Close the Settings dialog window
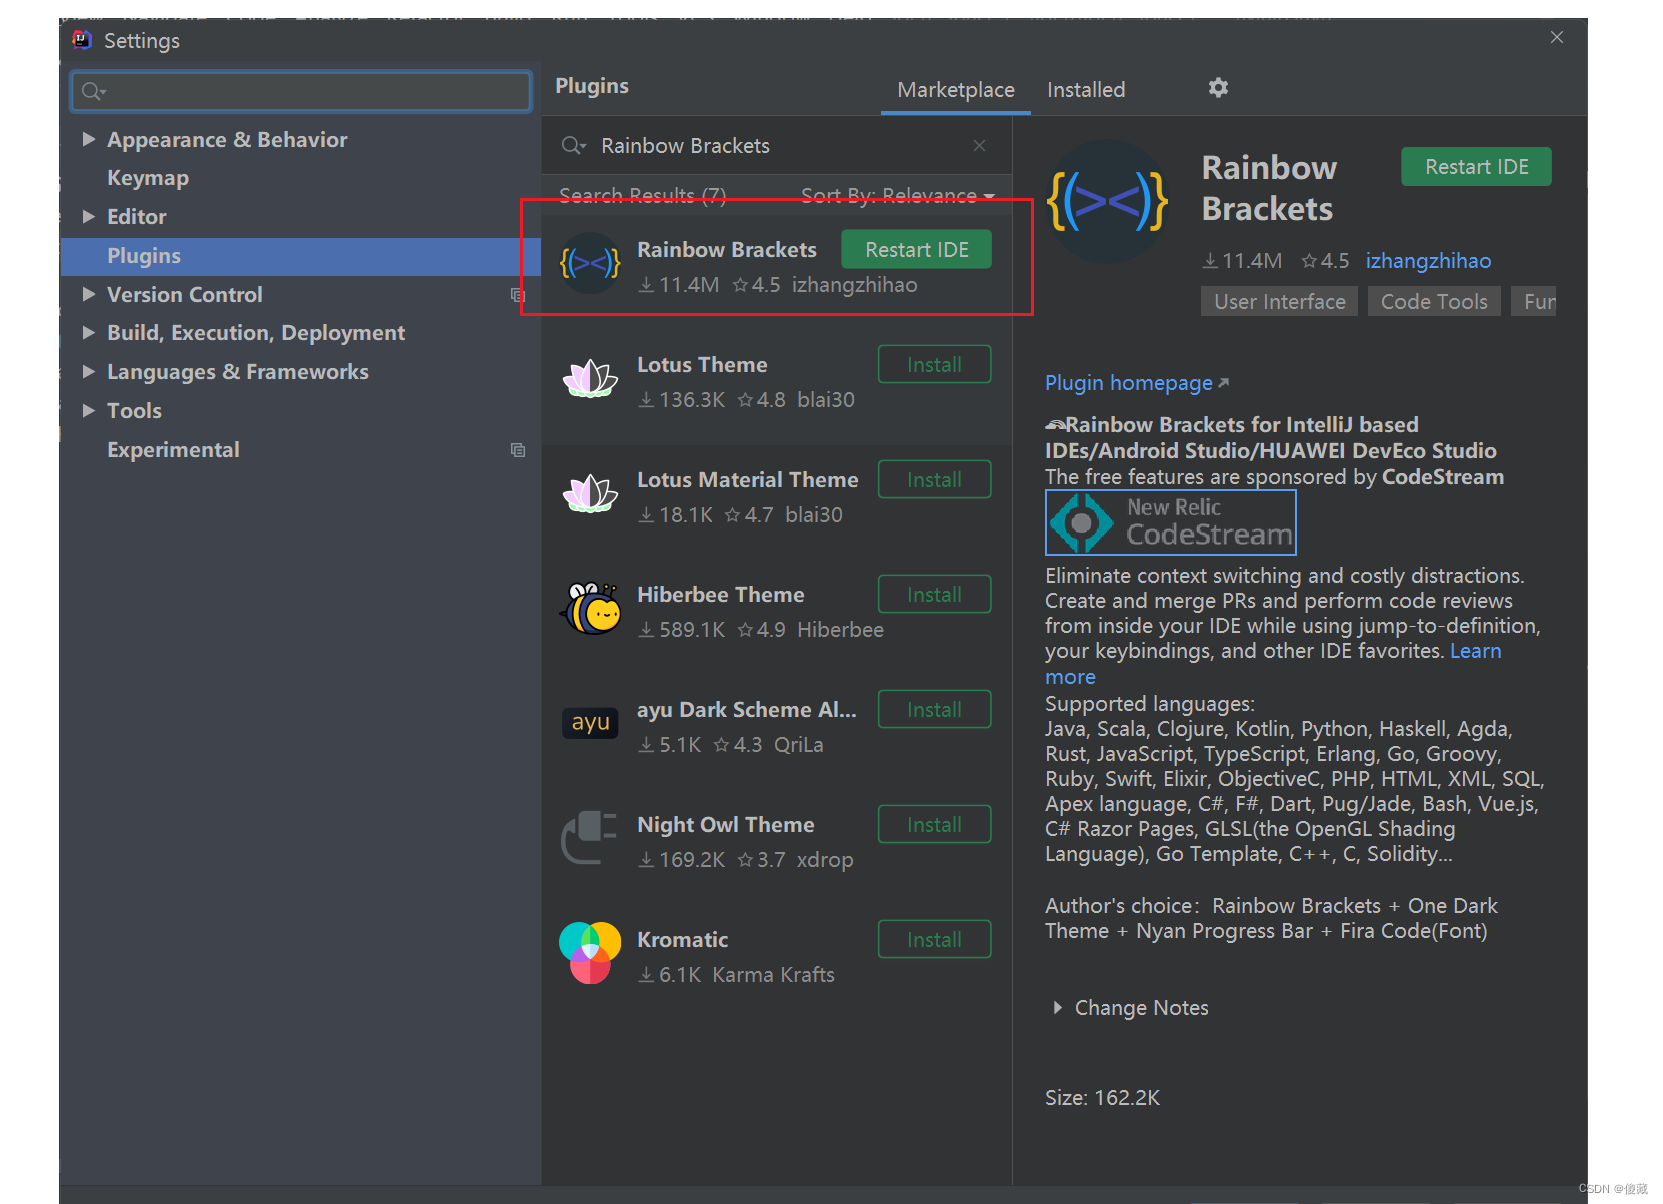Viewport: 1663px width, 1204px height. (x=1557, y=38)
